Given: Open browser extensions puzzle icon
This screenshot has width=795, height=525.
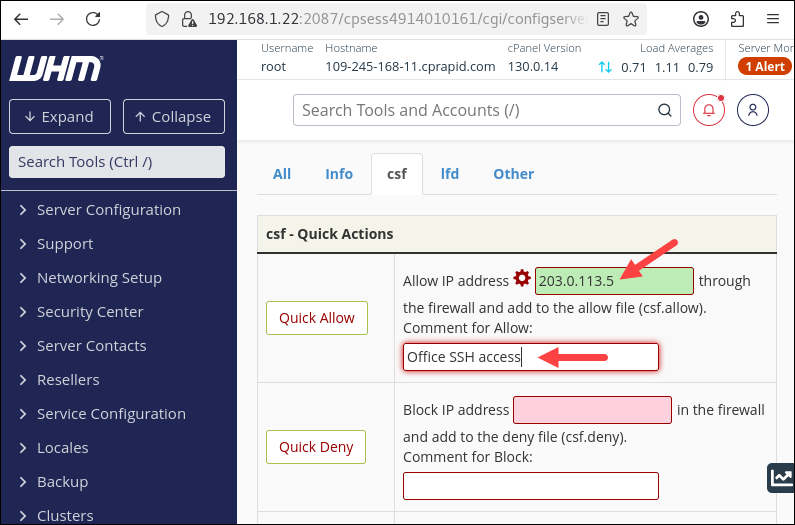Looking at the screenshot, I should pos(737,19).
